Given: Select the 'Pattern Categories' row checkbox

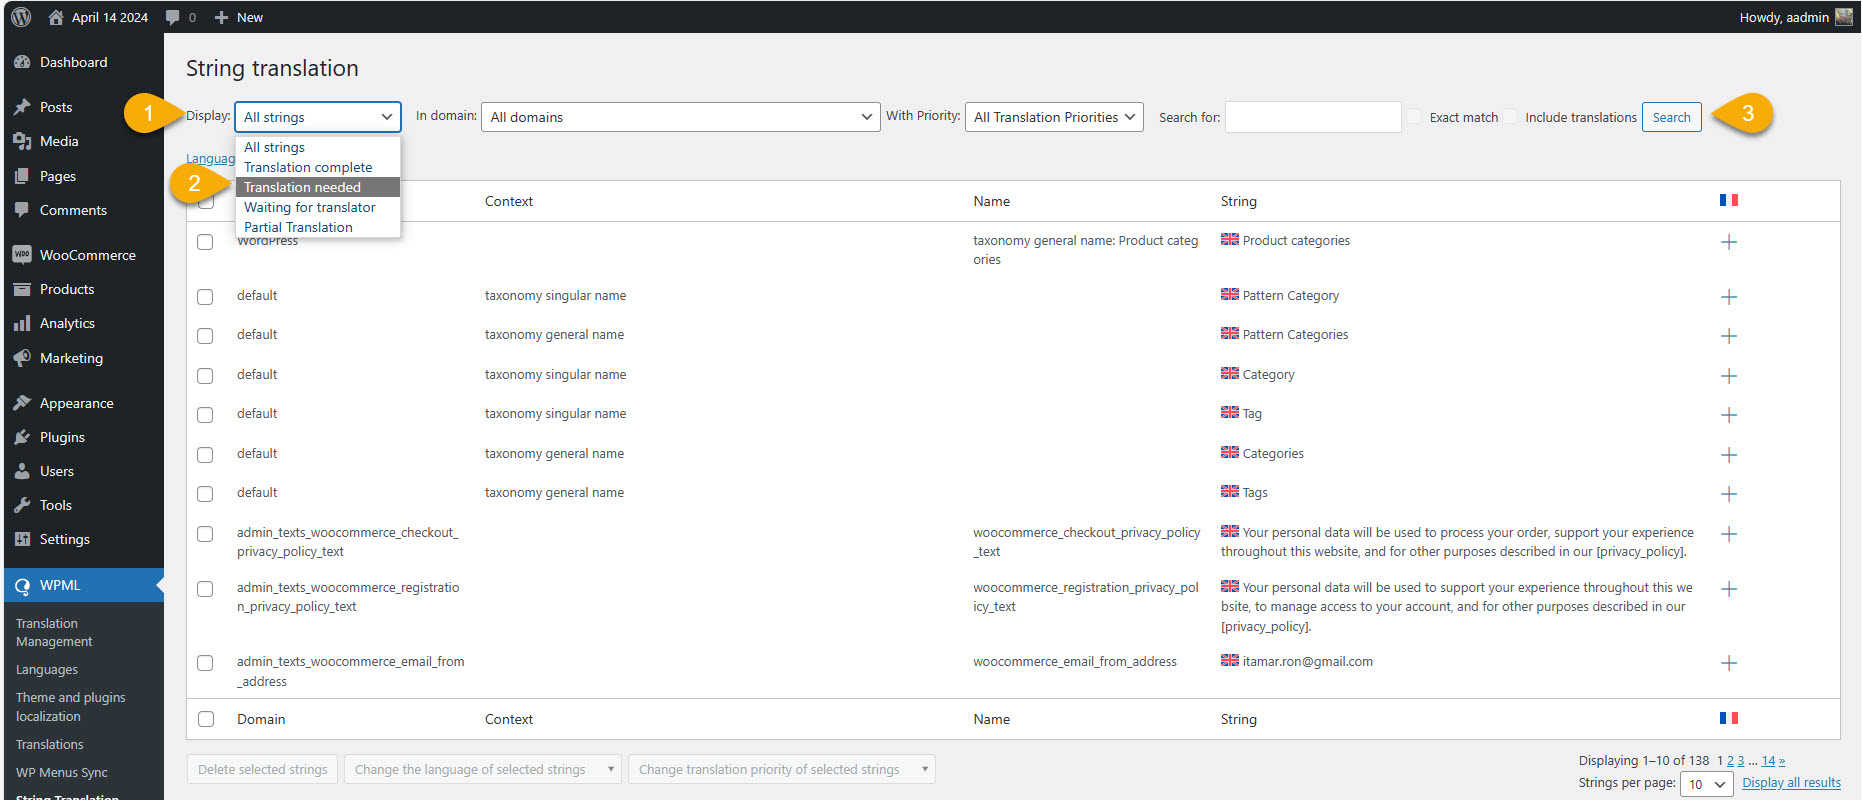Looking at the screenshot, I should coord(205,336).
